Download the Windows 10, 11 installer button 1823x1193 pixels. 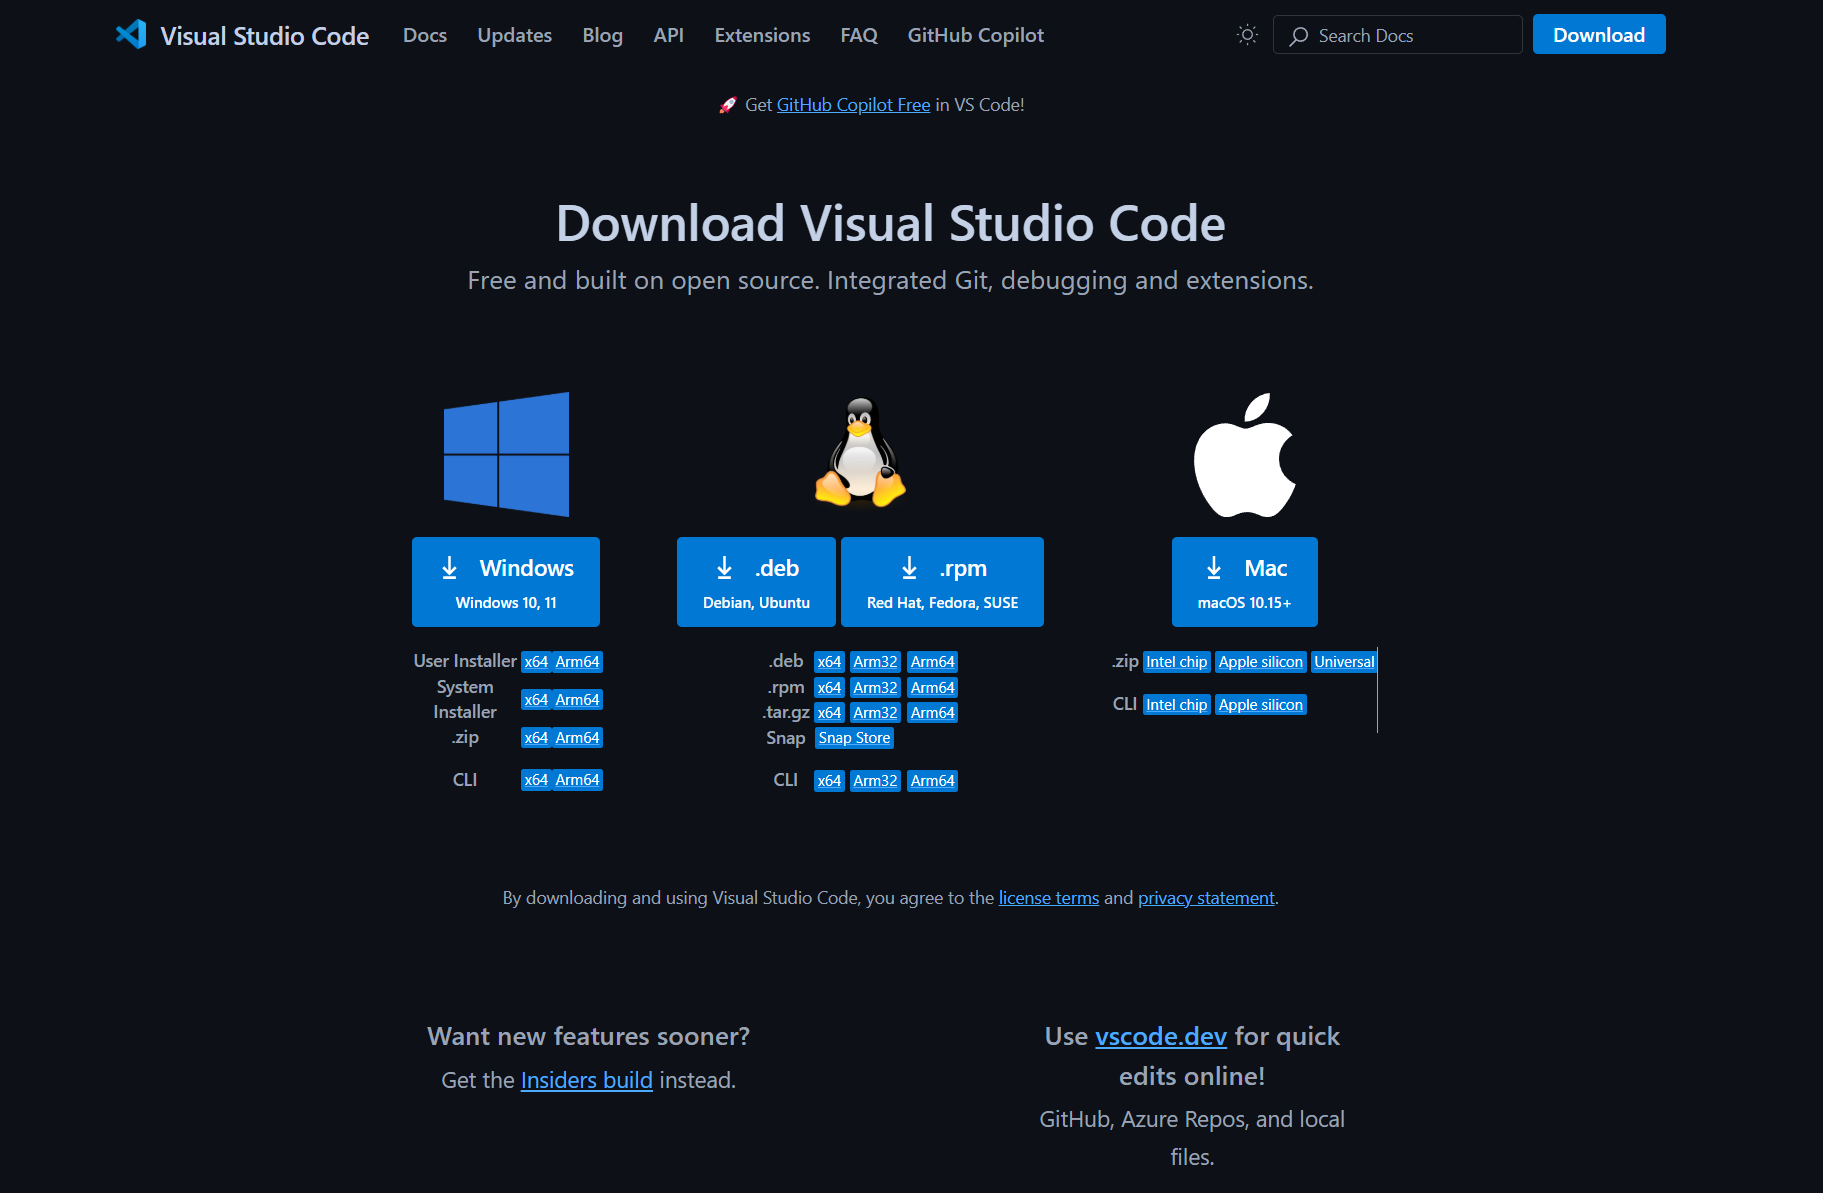506,582
